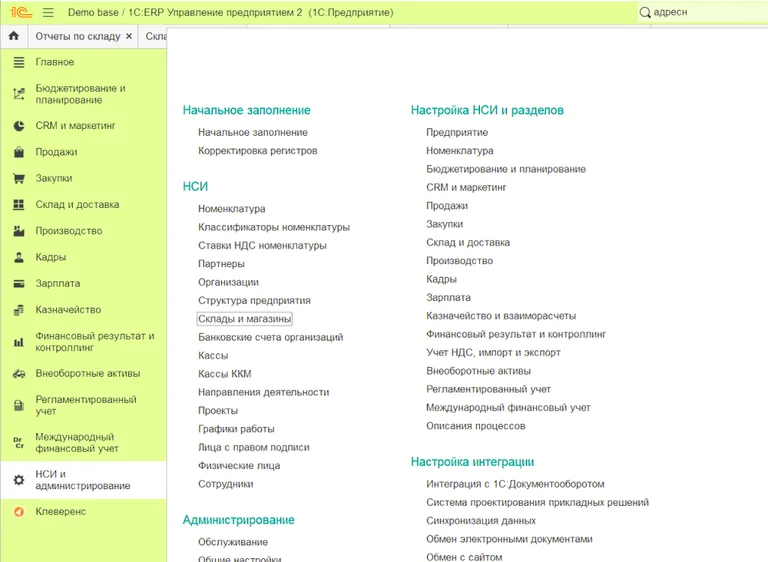This screenshot has width=768, height=562.
Task: Click the home start page icon
Action: coord(13,36)
